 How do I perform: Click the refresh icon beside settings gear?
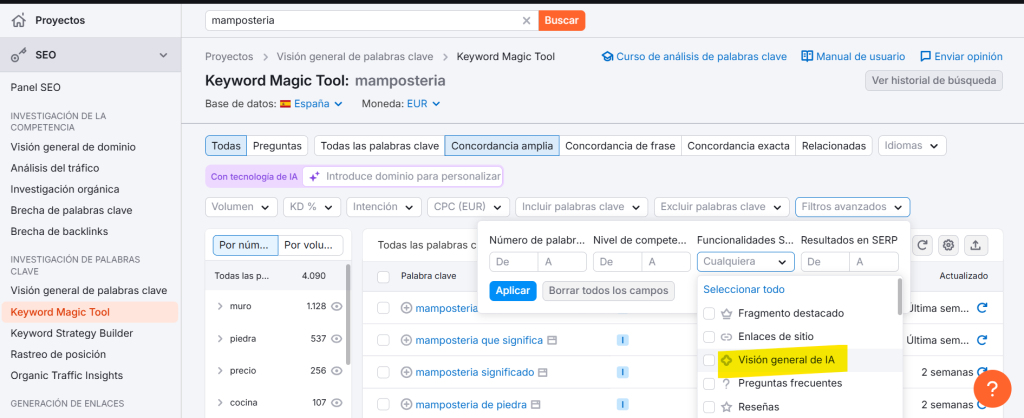tap(922, 245)
